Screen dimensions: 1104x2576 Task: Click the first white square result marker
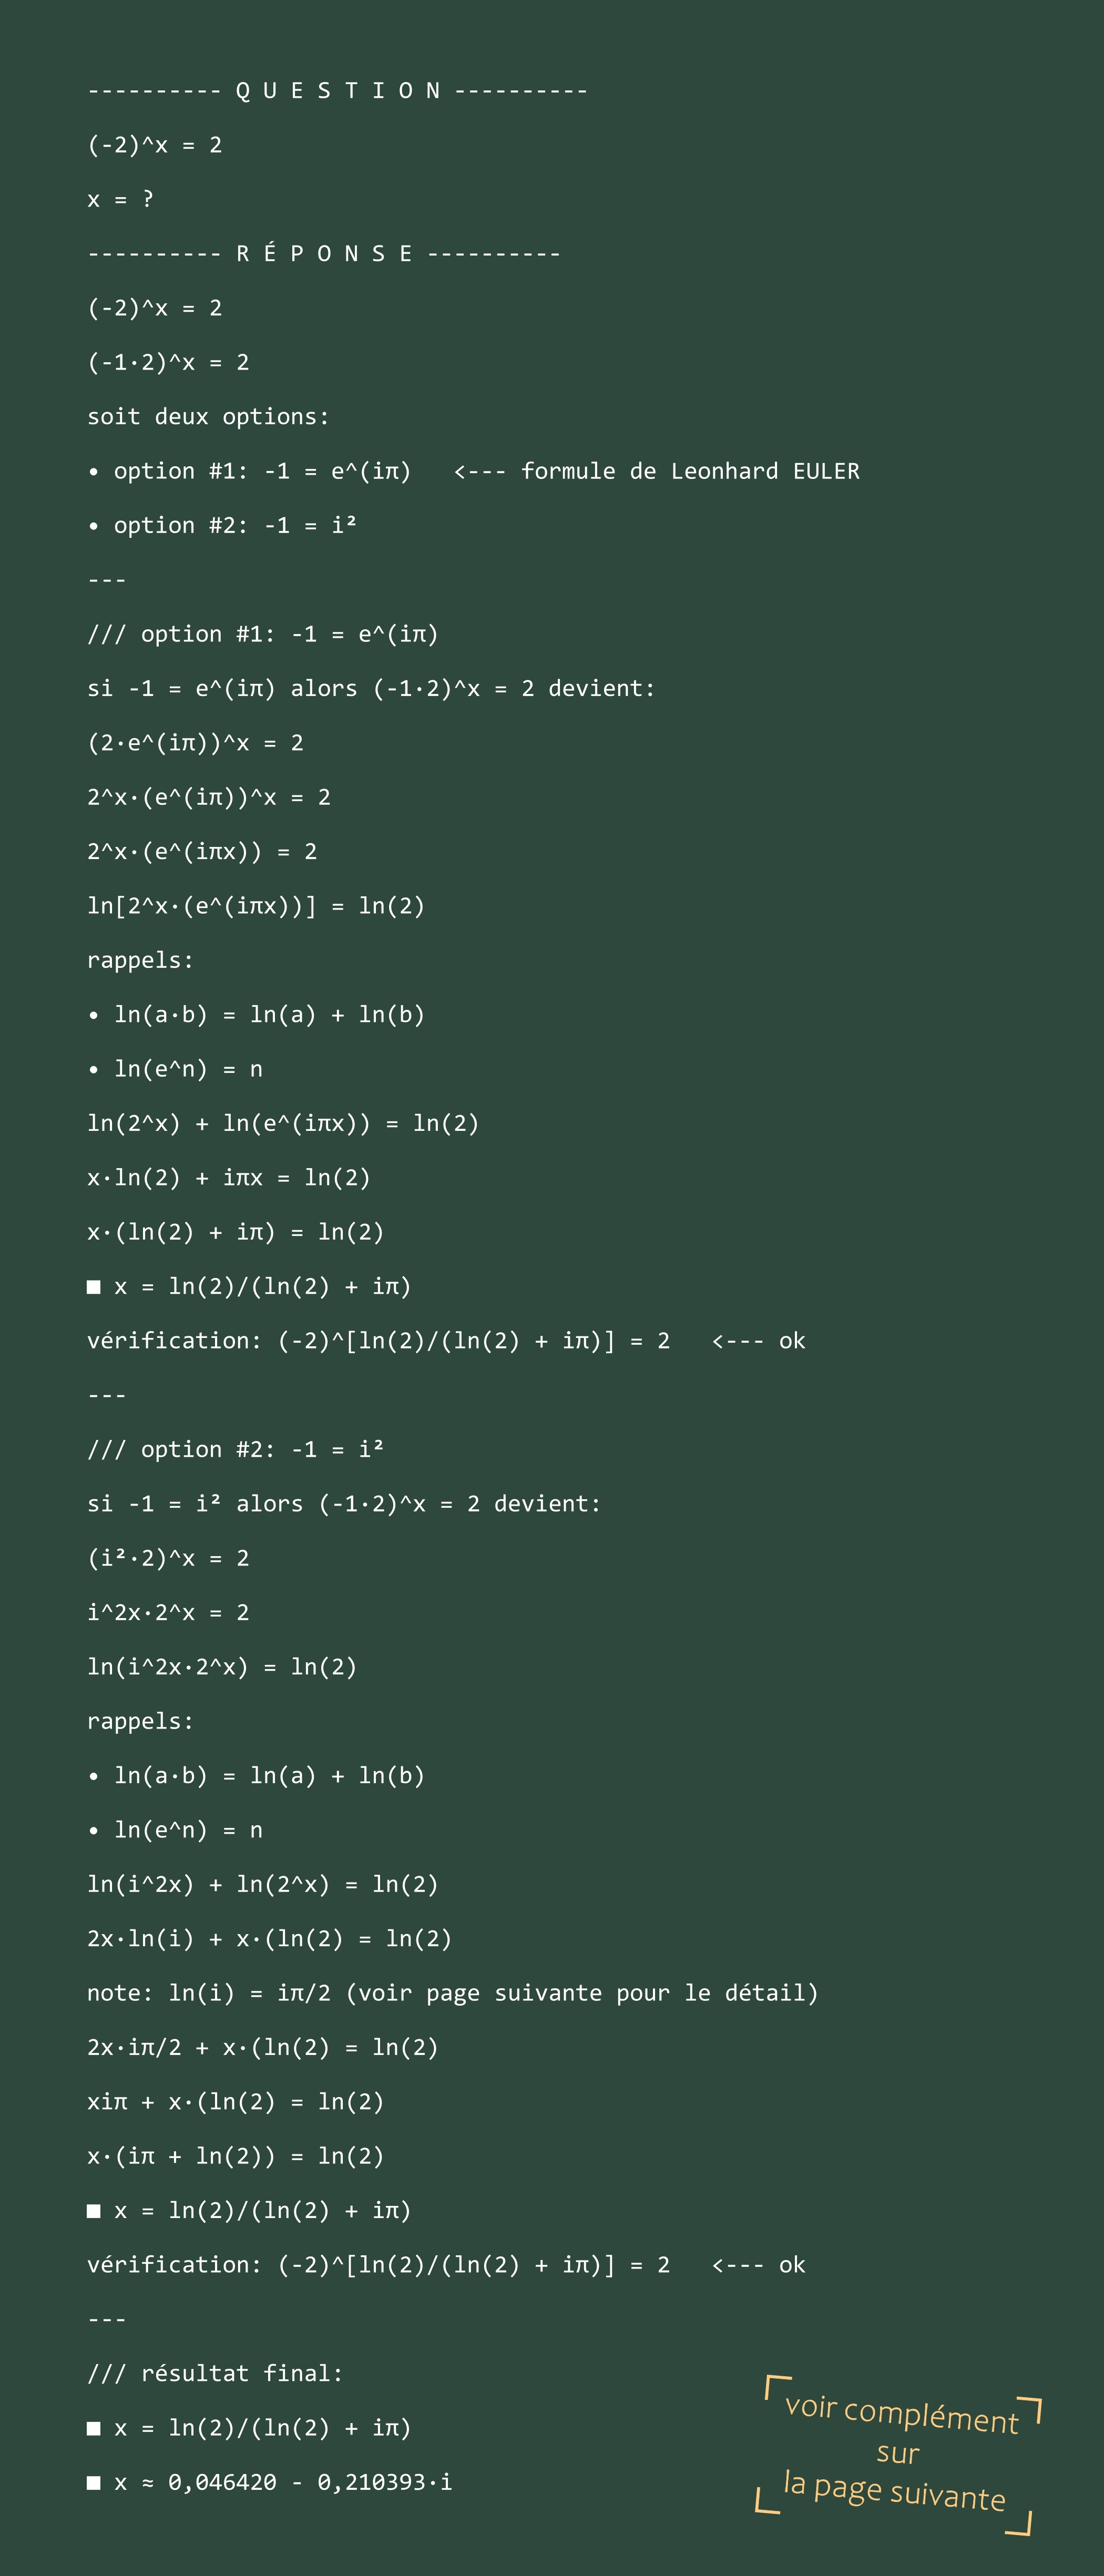94,1287
